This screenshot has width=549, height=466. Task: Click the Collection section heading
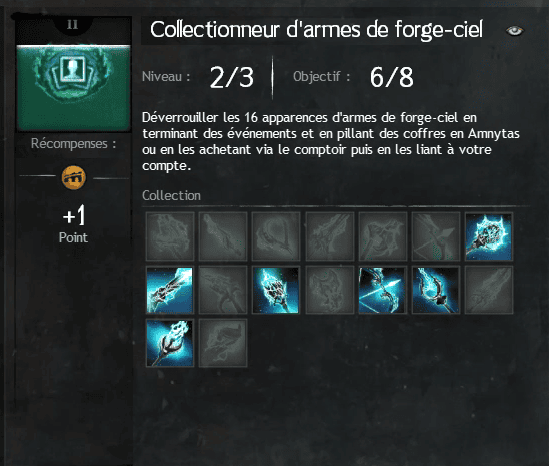(x=172, y=195)
